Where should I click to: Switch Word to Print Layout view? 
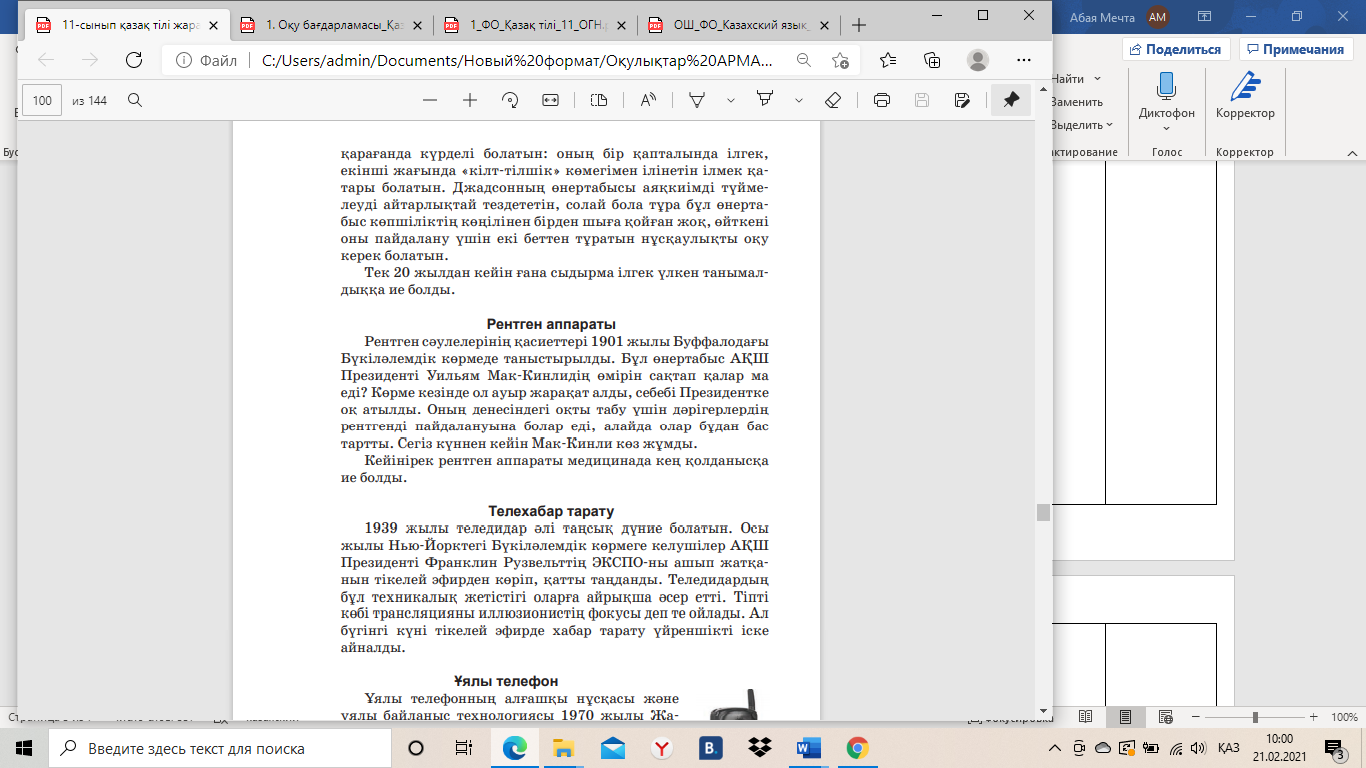point(1126,717)
